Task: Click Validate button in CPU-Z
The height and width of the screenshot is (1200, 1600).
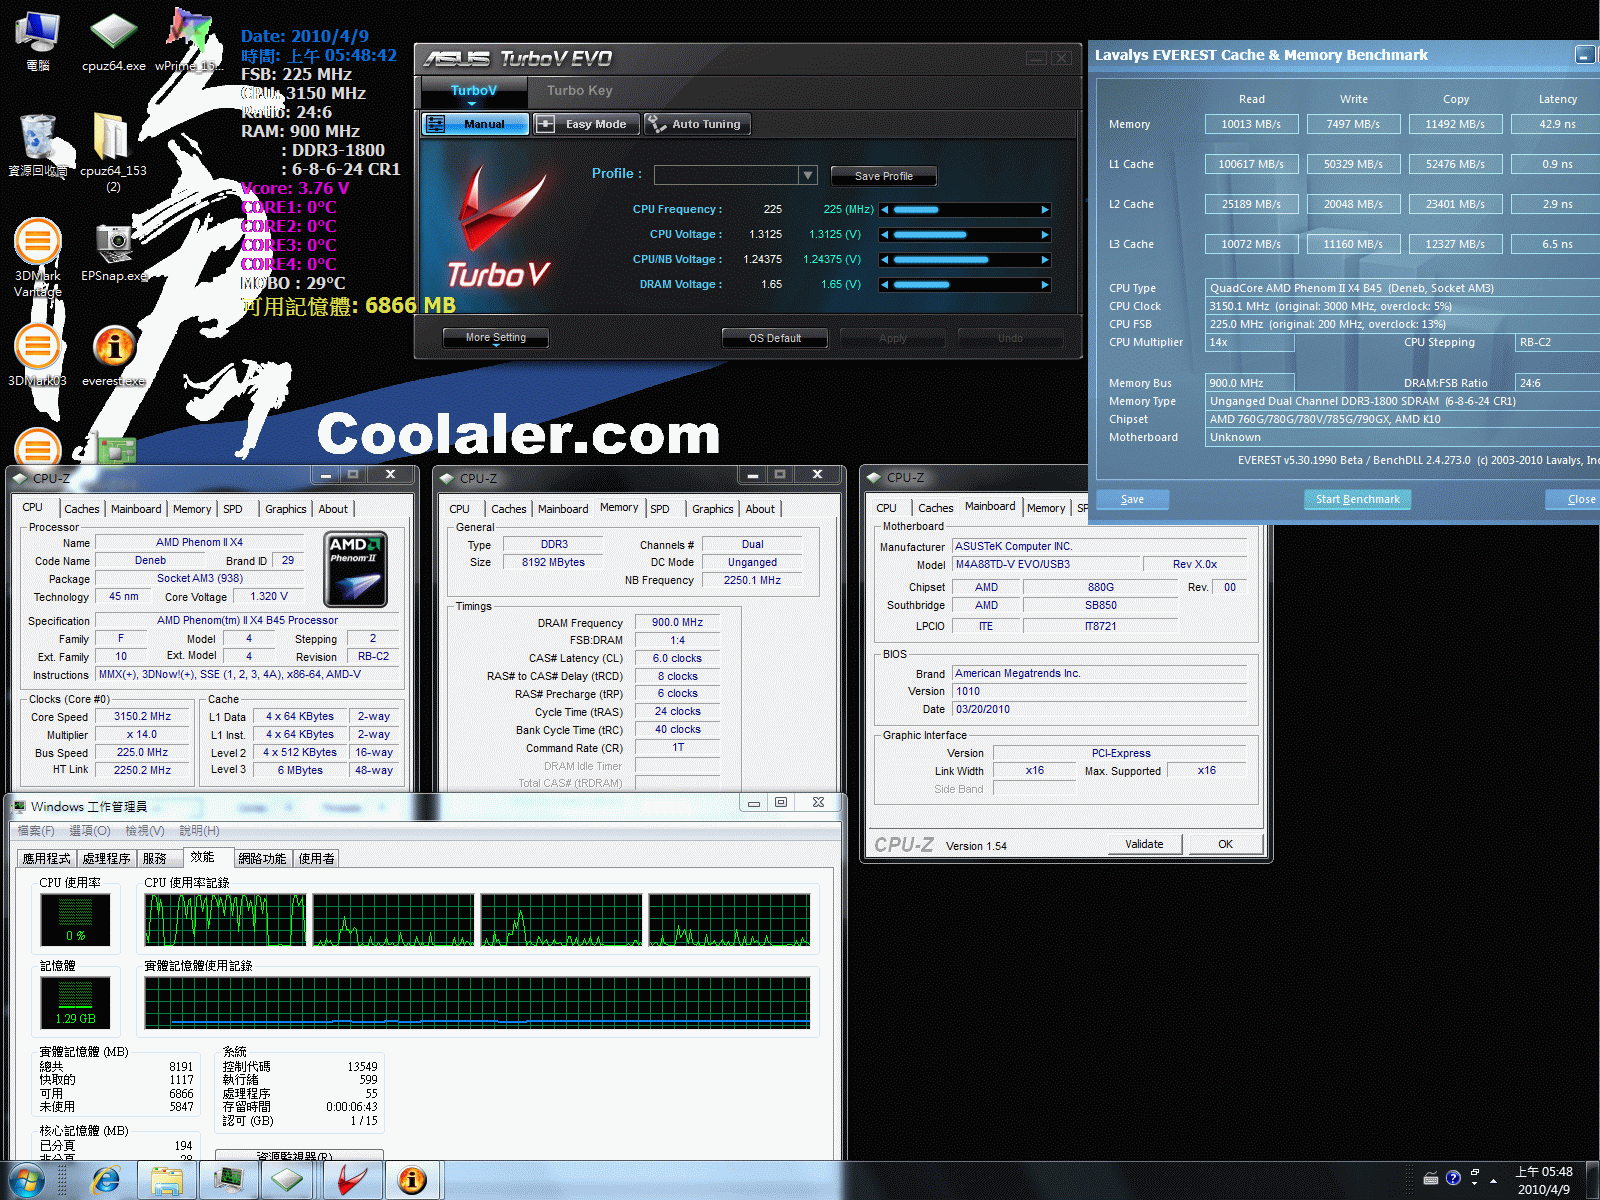Action: pyautogui.click(x=1144, y=844)
